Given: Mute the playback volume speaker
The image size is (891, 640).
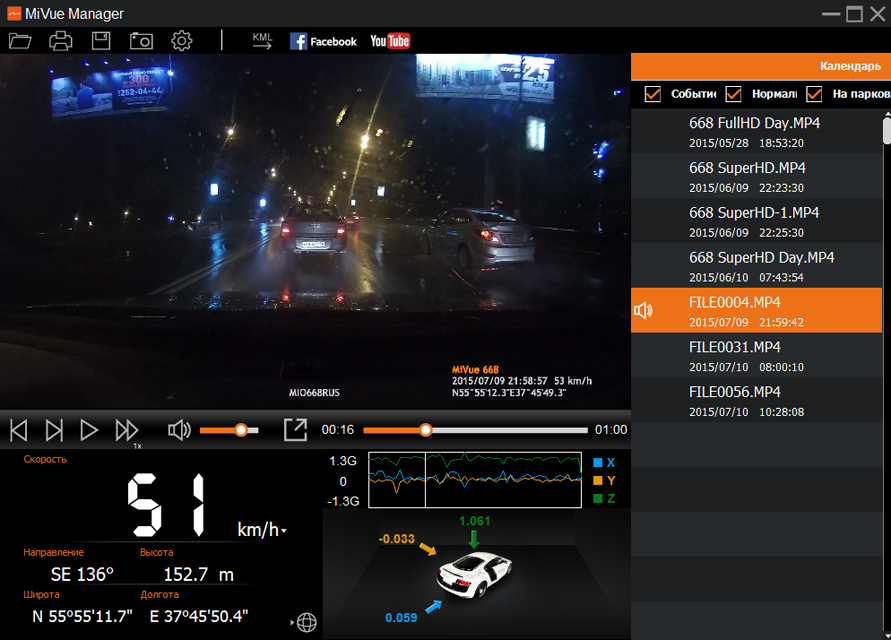Looking at the screenshot, I should 179,430.
